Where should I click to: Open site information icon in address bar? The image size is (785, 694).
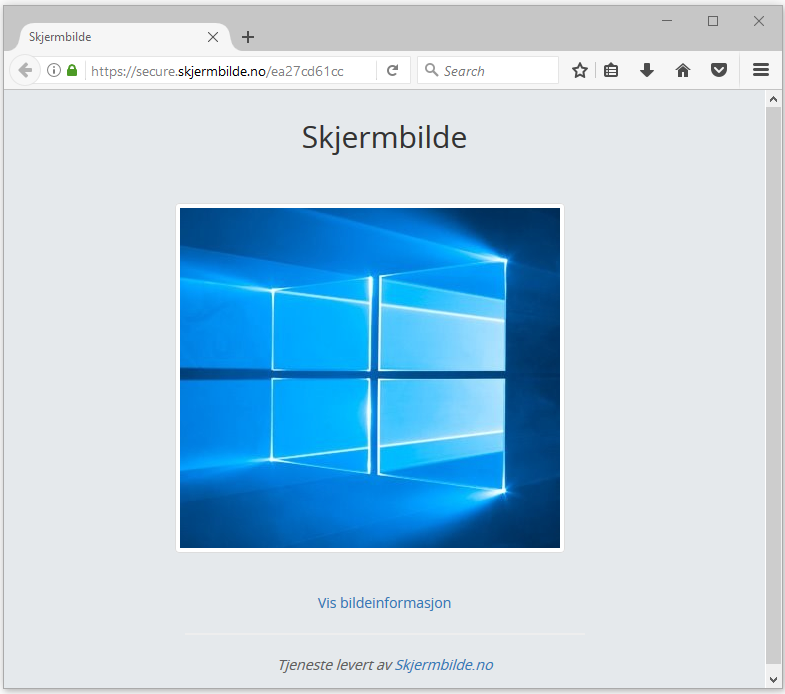[x=54, y=71]
